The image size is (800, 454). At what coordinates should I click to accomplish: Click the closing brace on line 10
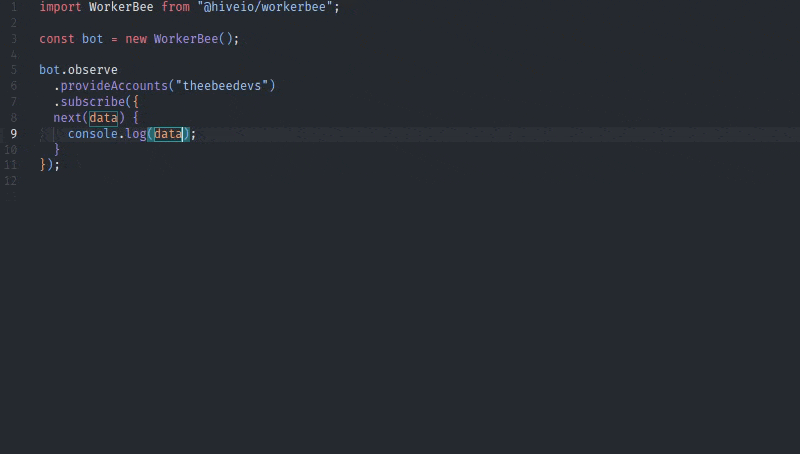(57, 149)
